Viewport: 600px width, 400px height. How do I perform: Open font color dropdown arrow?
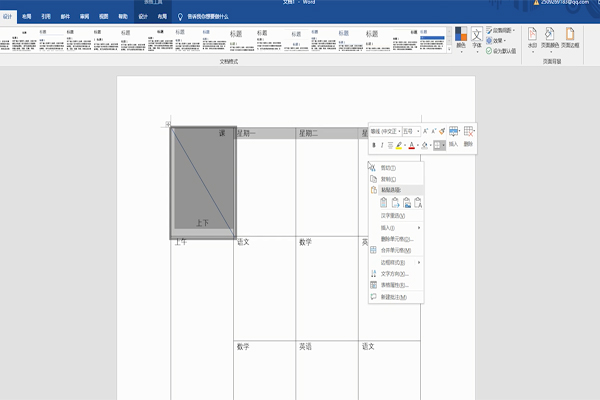[418, 145]
